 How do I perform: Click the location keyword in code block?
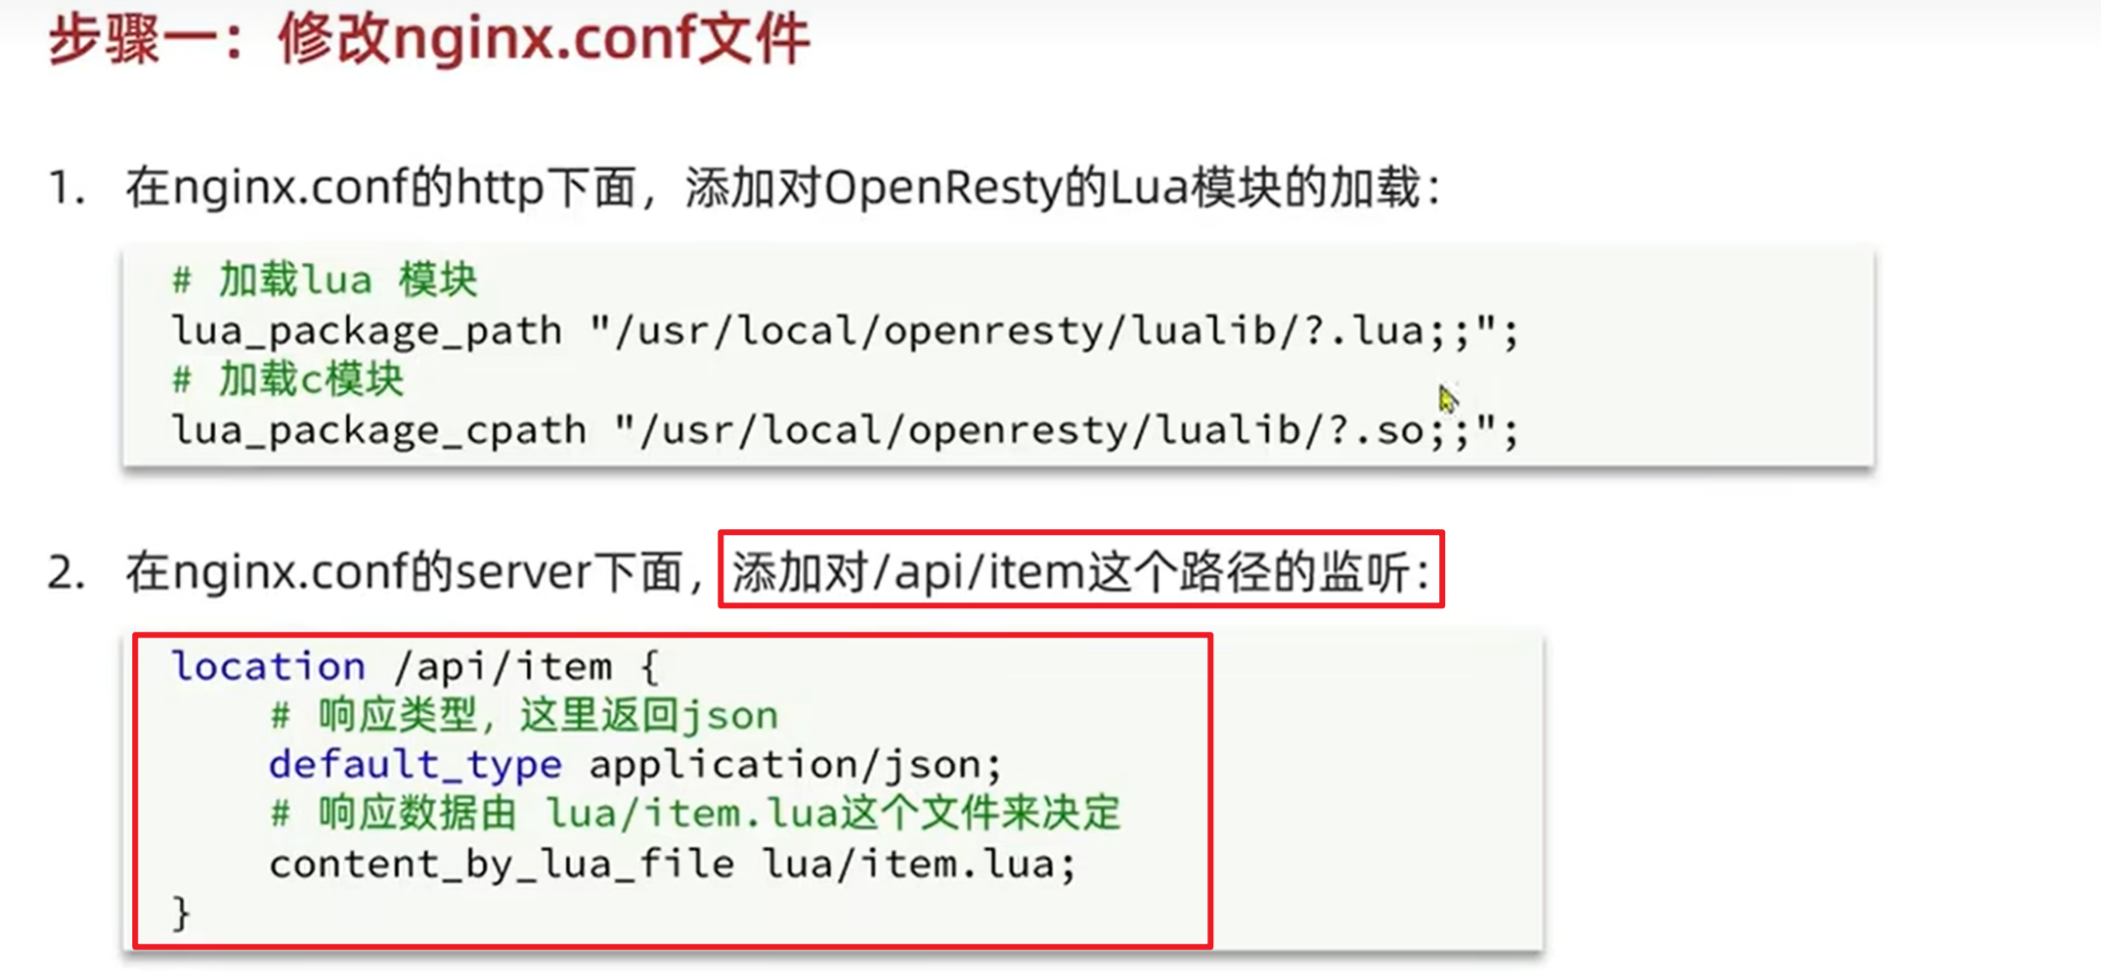[269, 667]
